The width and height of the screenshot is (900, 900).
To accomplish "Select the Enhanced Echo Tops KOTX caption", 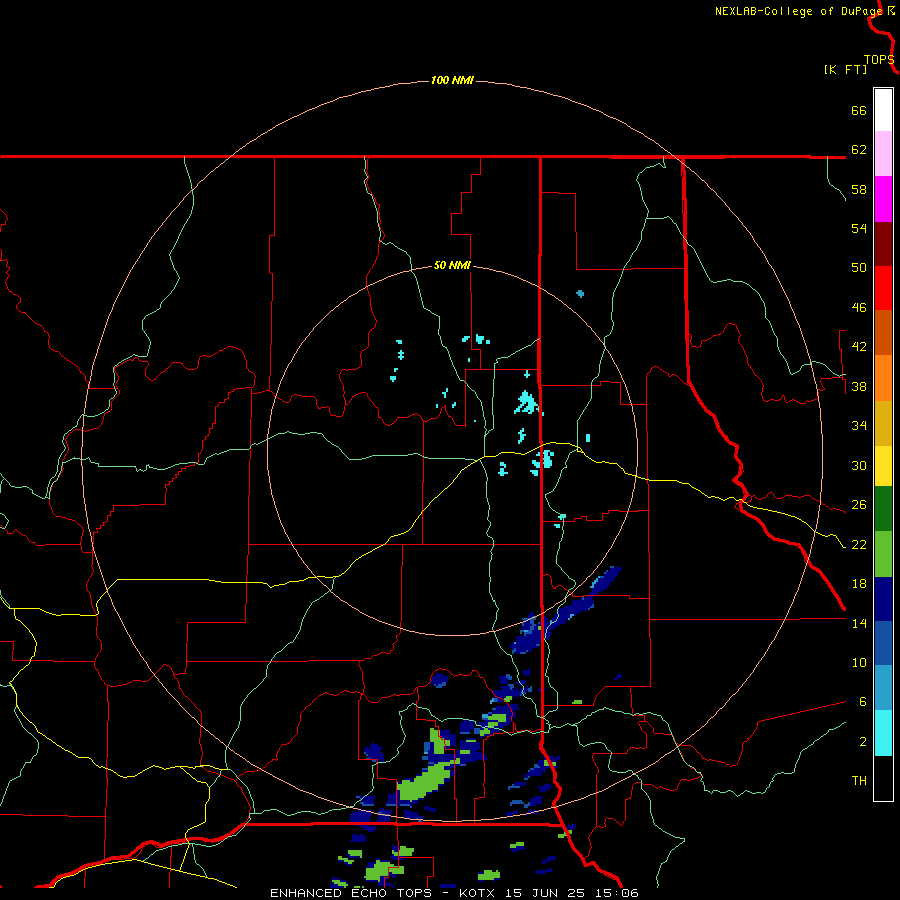I will click(454, 893).
